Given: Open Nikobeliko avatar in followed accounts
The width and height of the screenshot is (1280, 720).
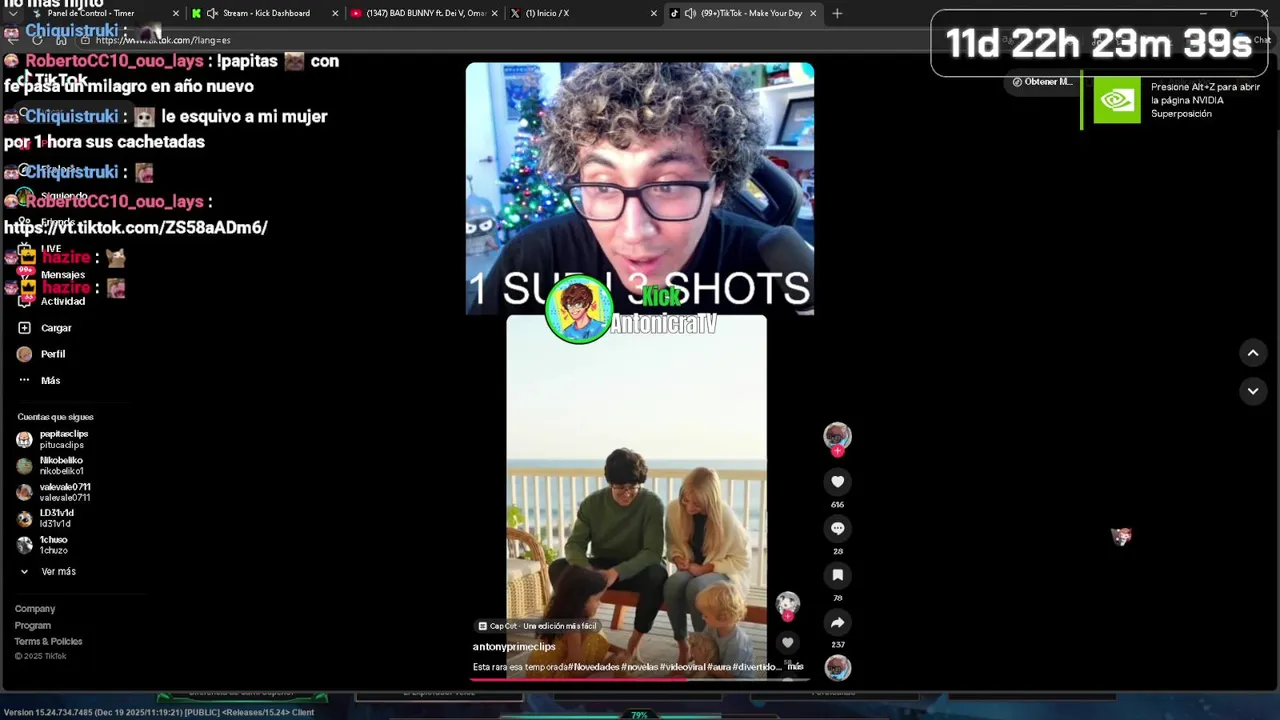Looking at the screenshot, I should pos(24,466).
